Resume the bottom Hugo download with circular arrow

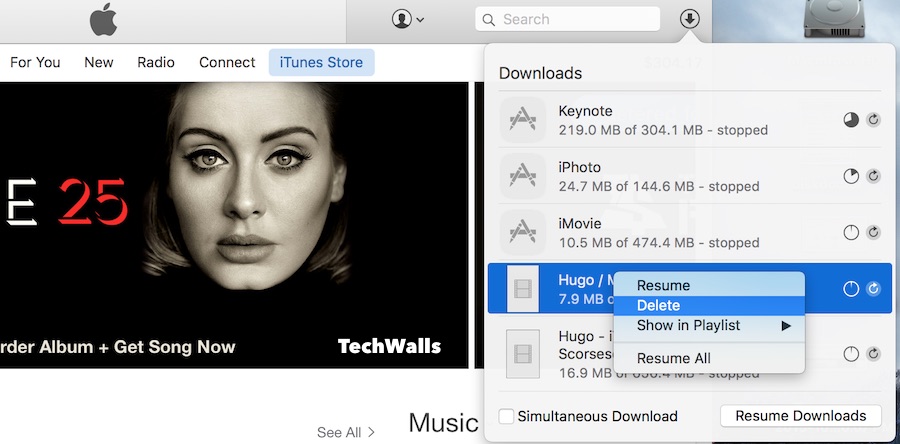pyautogui.click(x=873, y=354)
